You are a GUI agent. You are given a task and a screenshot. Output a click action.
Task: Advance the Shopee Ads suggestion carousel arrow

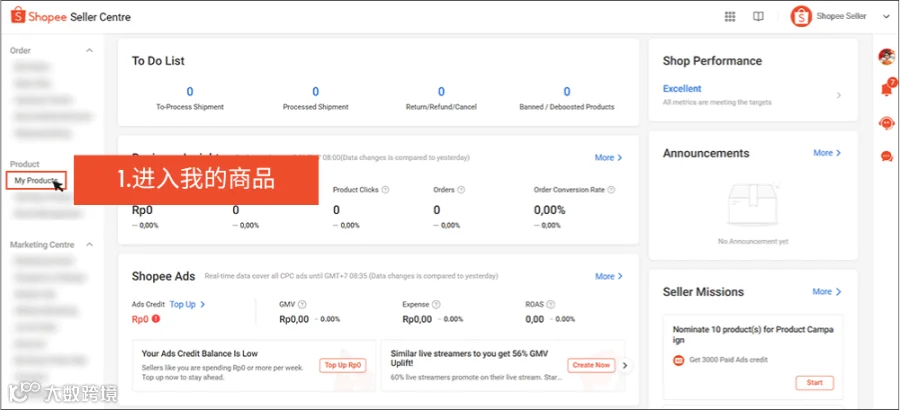point(626,365)
